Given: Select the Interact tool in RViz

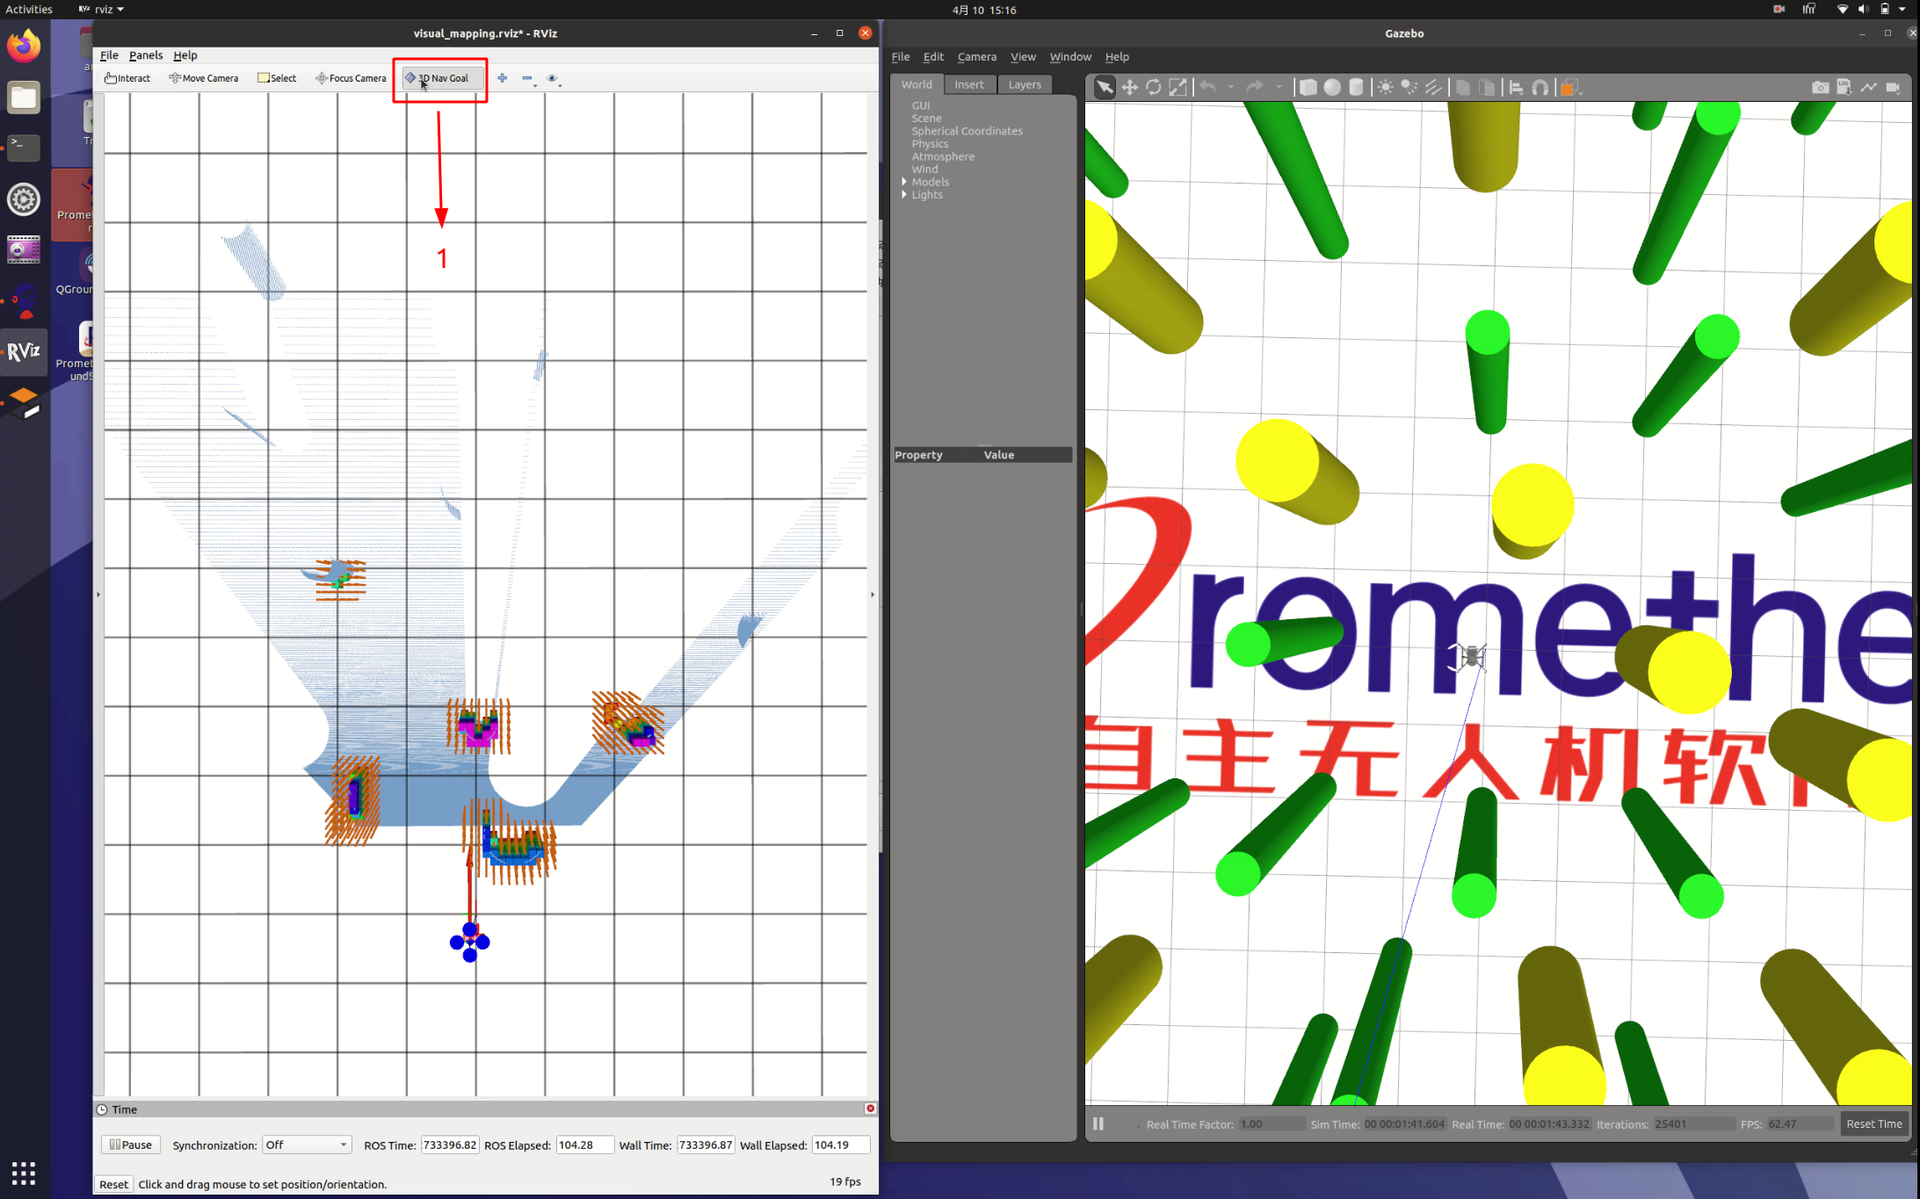Looking at the screenshot, I should click(x=127, y=78).
